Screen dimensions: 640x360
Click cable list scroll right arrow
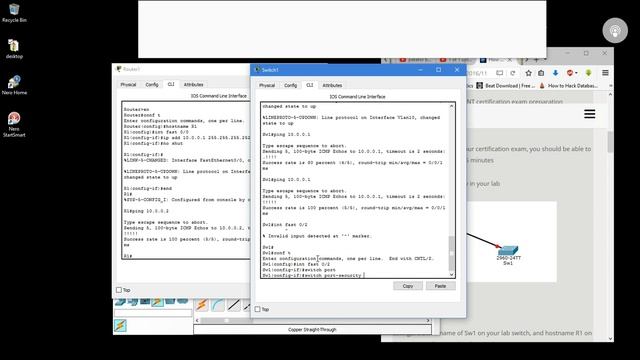tap(428, 321)
